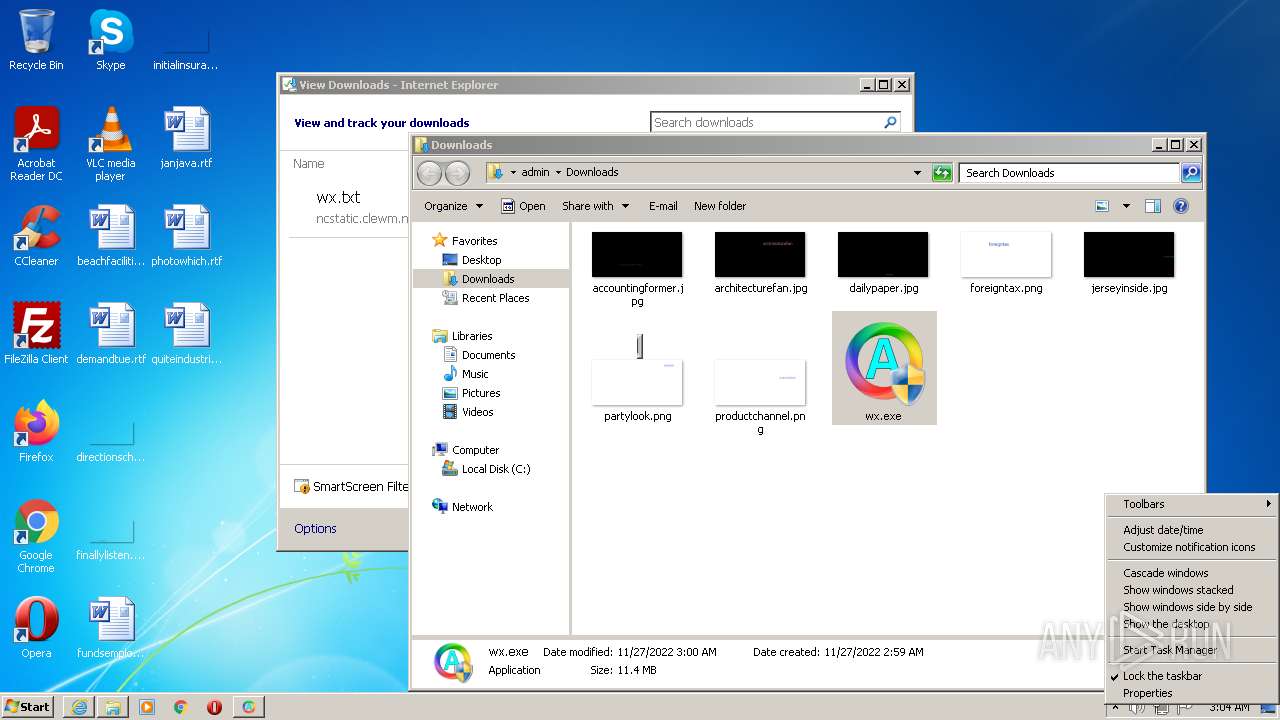1280x720 pixels.
Task: Expand the admin breadcrumb arrow
Action: tap(558, 172)
